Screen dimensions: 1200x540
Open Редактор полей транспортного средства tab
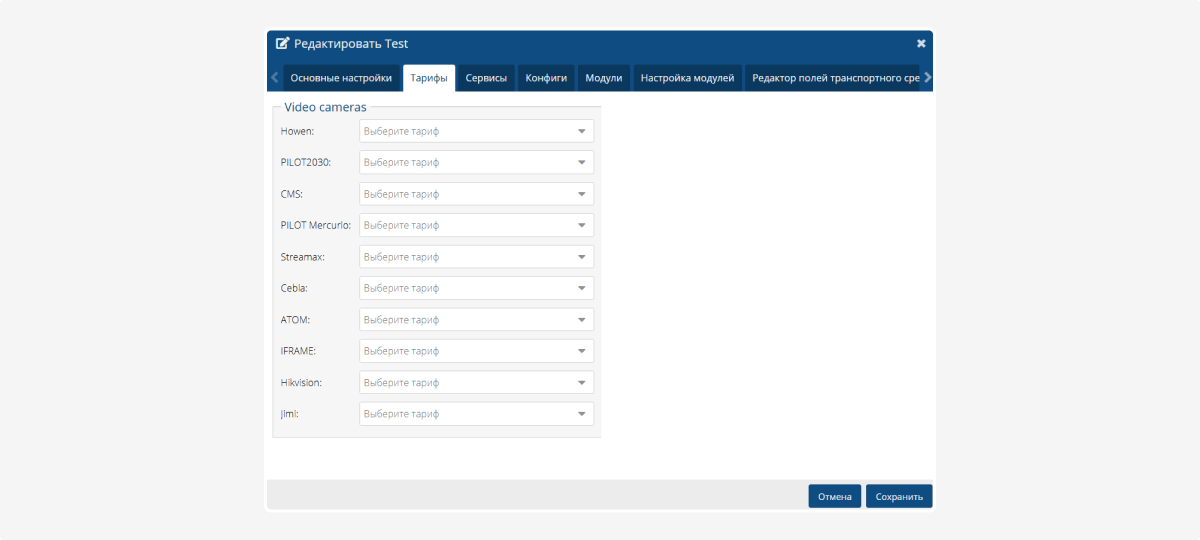(834, 78)
